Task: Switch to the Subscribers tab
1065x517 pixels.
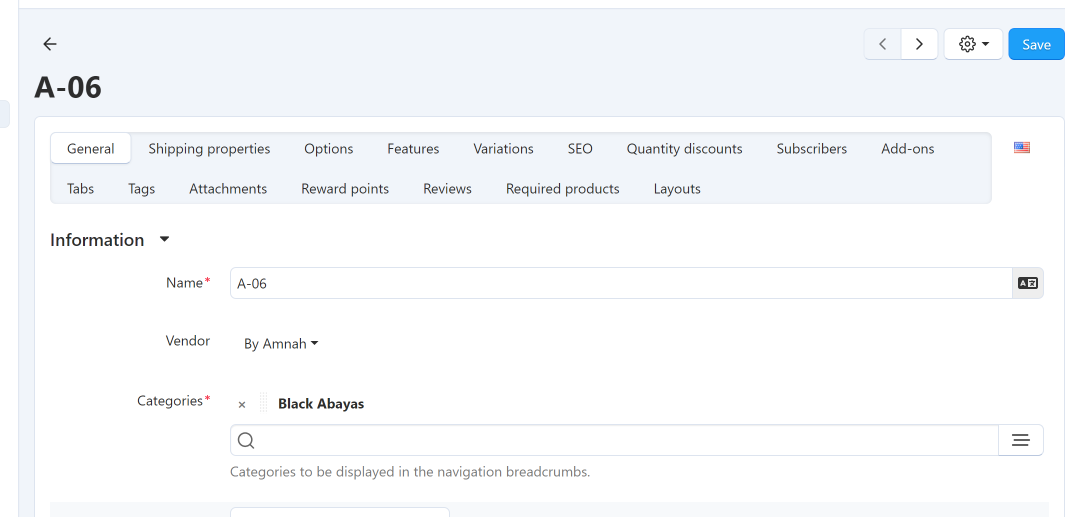Action: point(812,149)
